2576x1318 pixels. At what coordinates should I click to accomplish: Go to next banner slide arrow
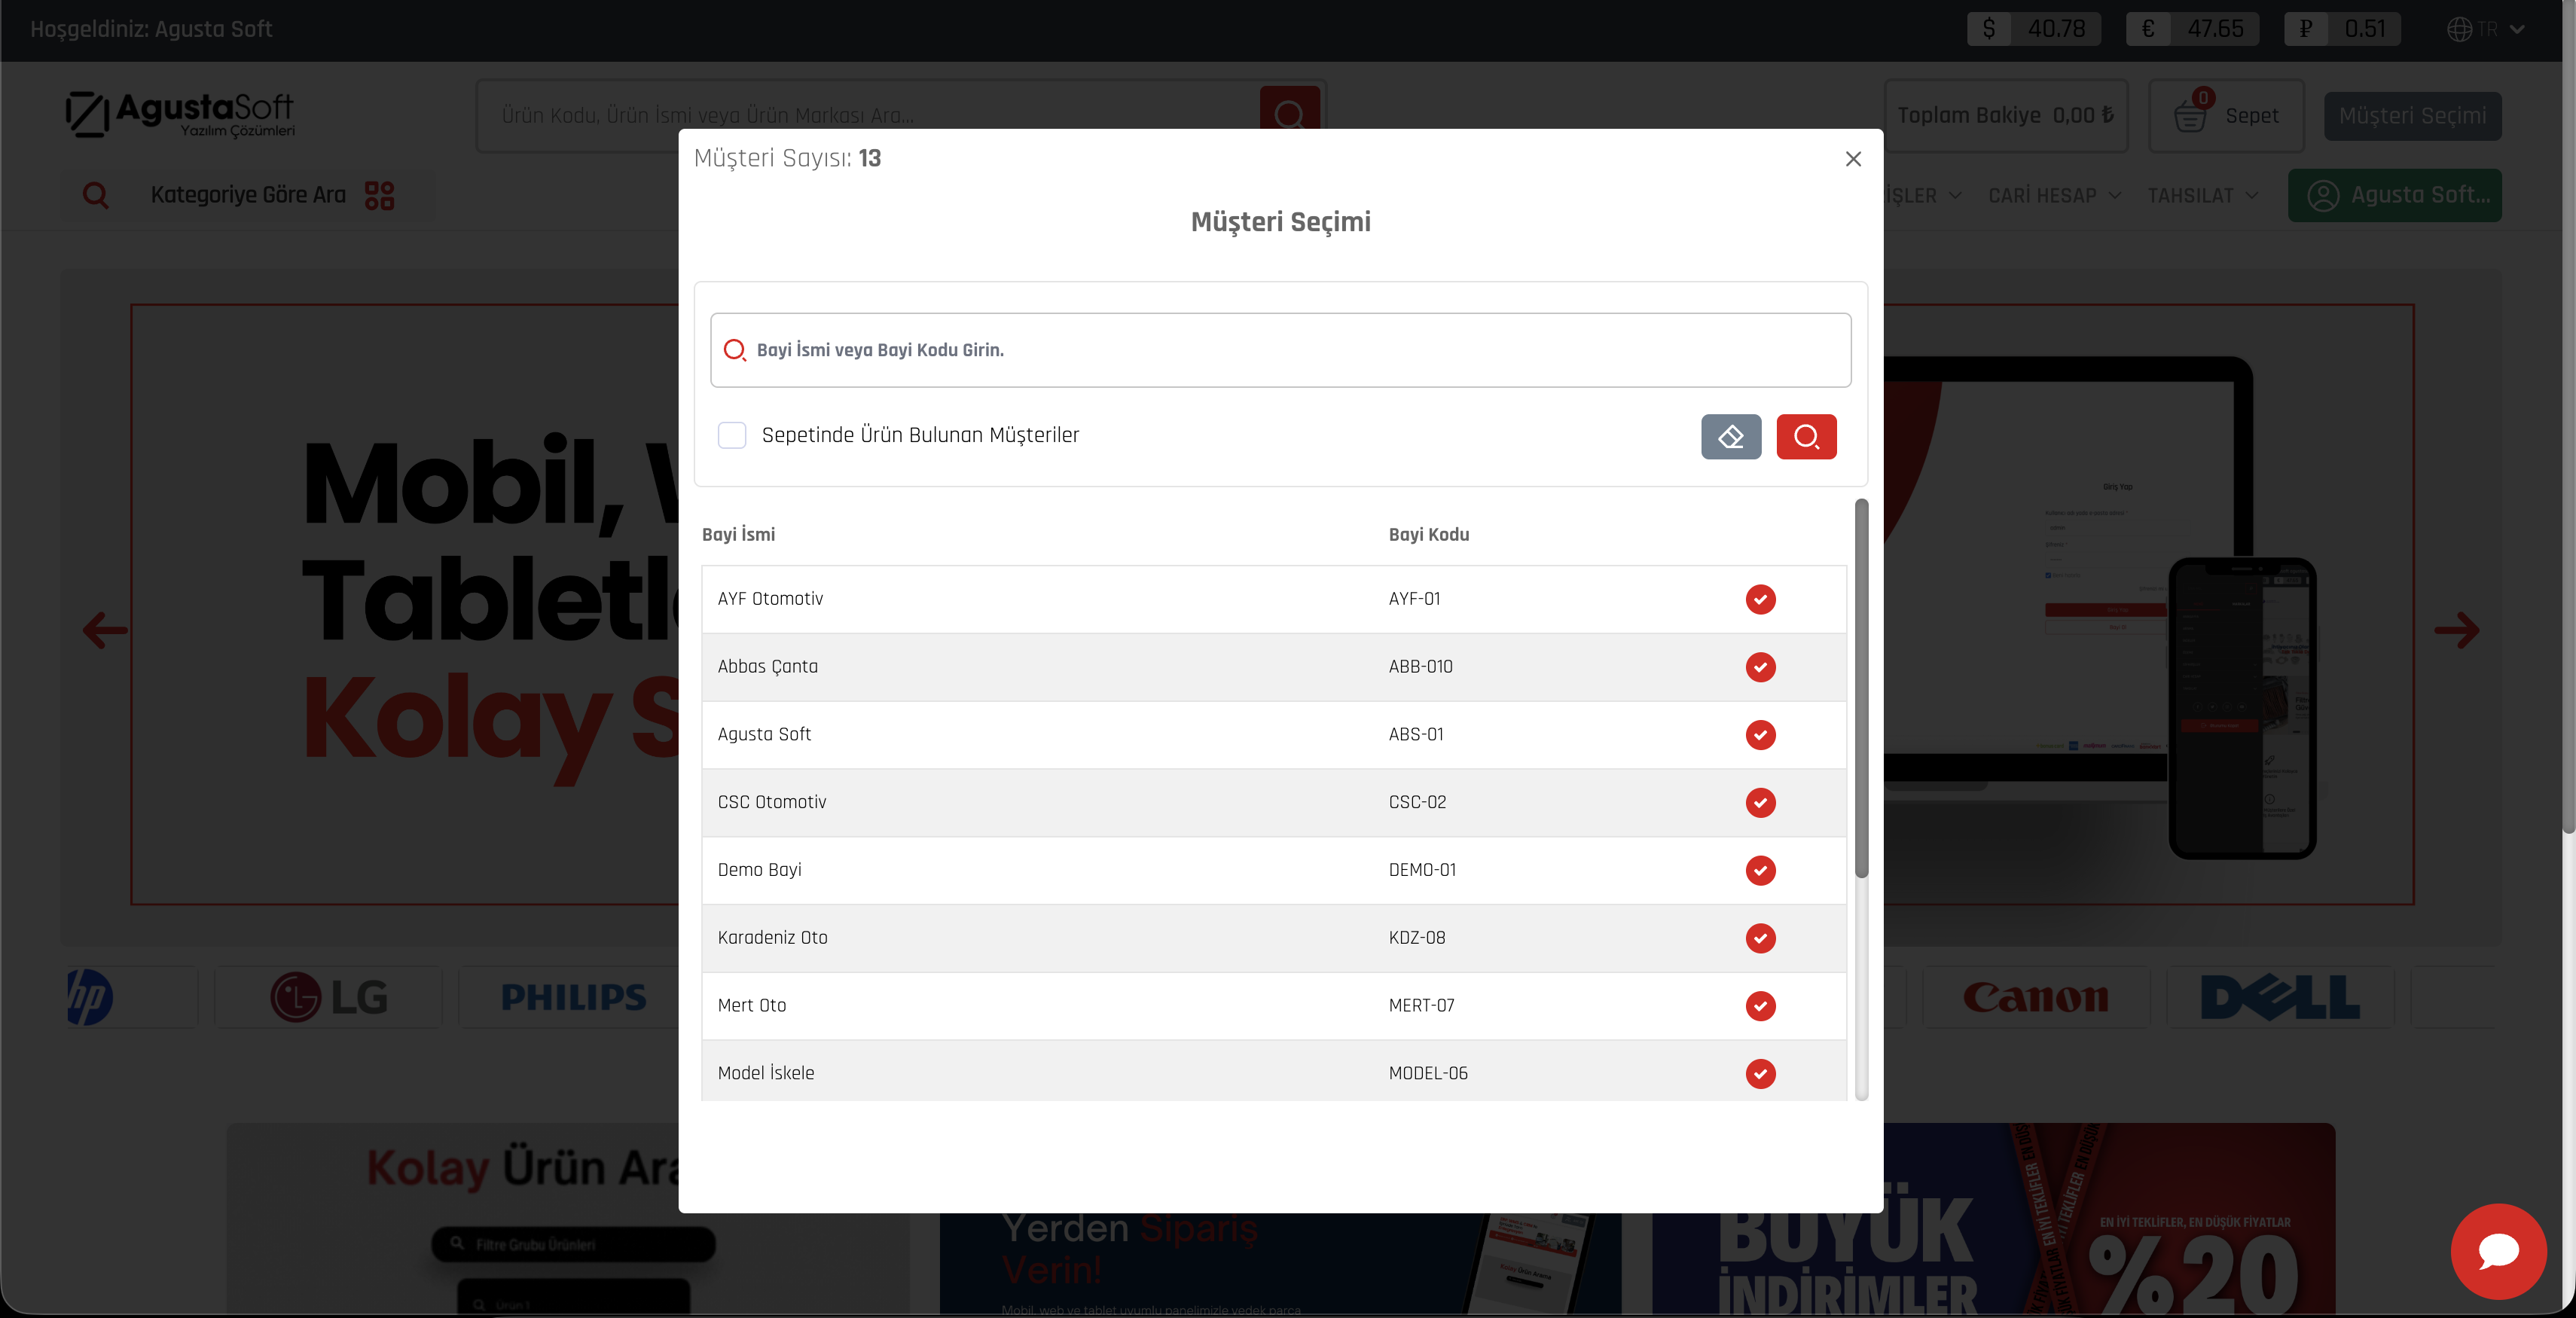click(2456, 630)
